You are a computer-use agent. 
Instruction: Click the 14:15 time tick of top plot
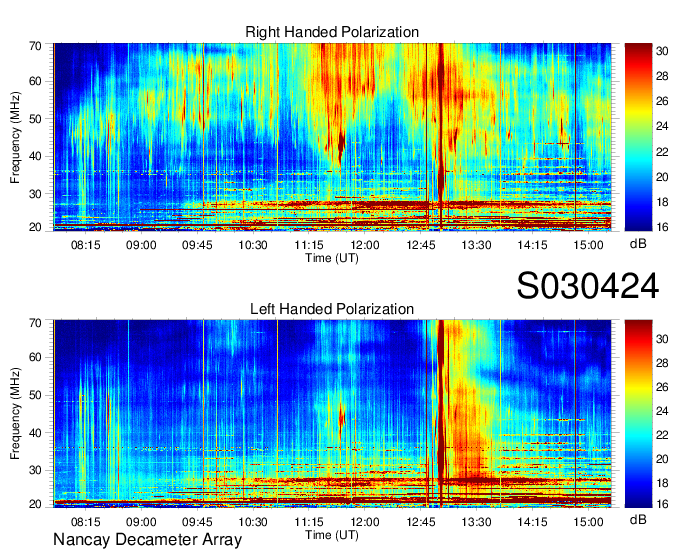(532, 245)
